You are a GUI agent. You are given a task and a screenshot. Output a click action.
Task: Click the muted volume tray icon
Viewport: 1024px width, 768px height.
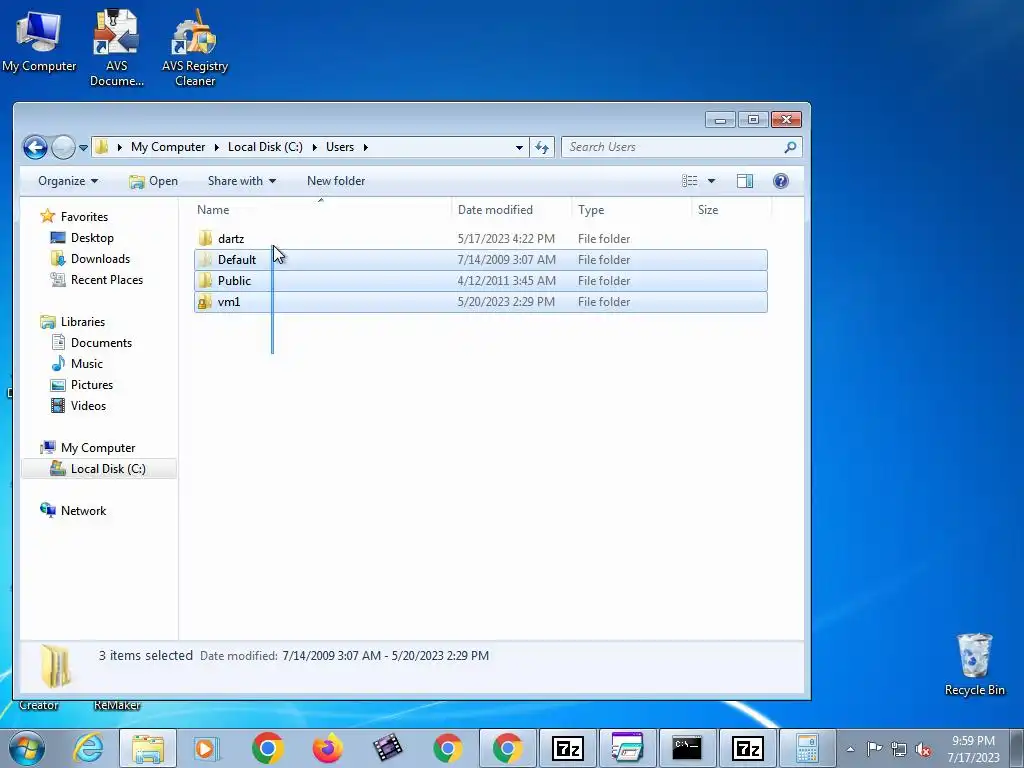pyautogui.click(x=923, y=749)
